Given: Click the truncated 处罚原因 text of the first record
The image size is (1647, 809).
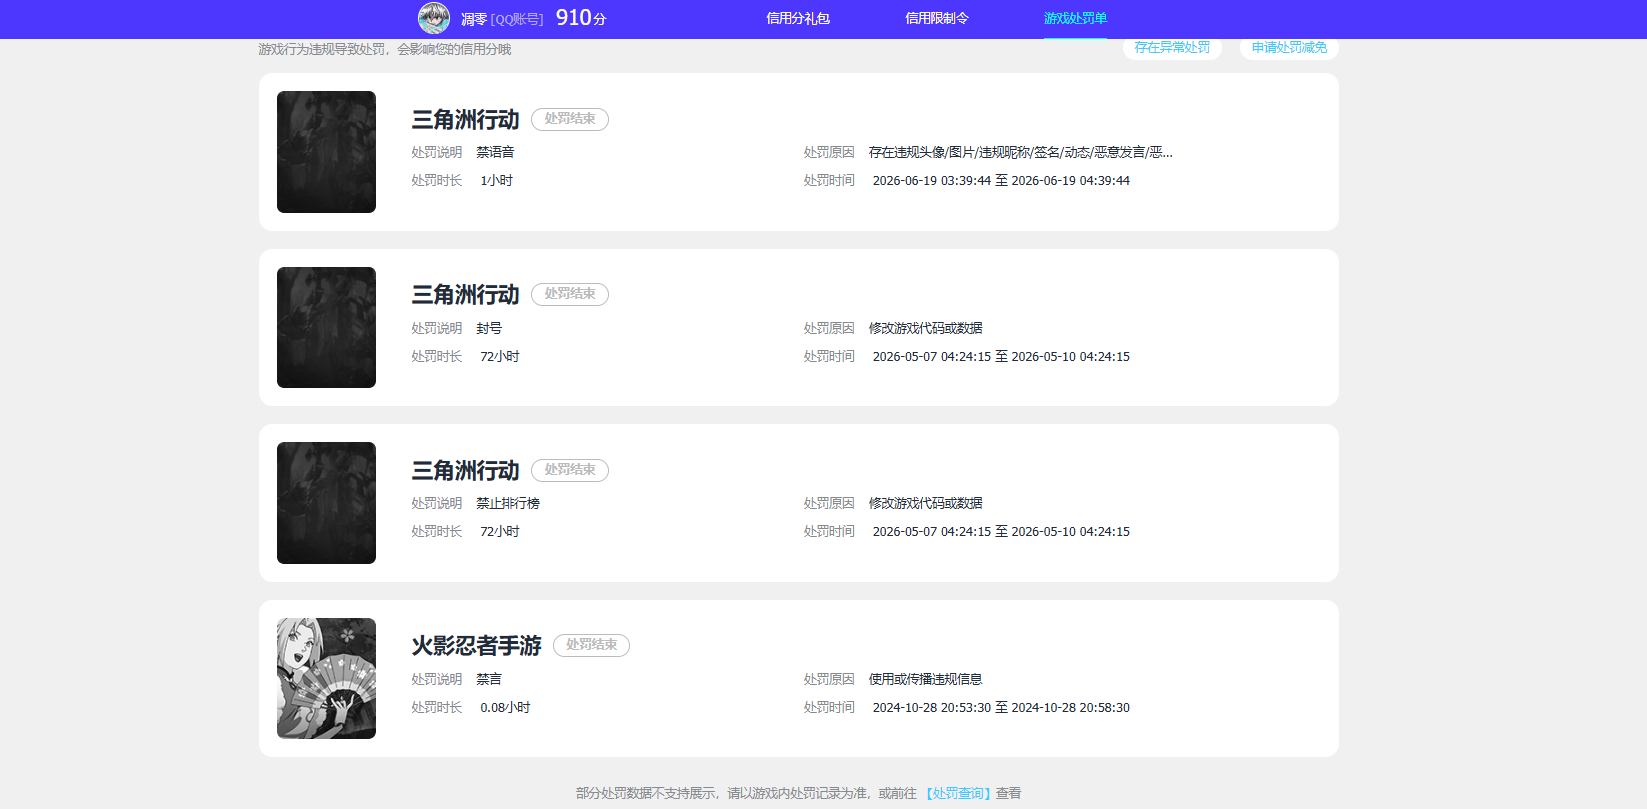Looking at the screenshot, I should 1021,152.
